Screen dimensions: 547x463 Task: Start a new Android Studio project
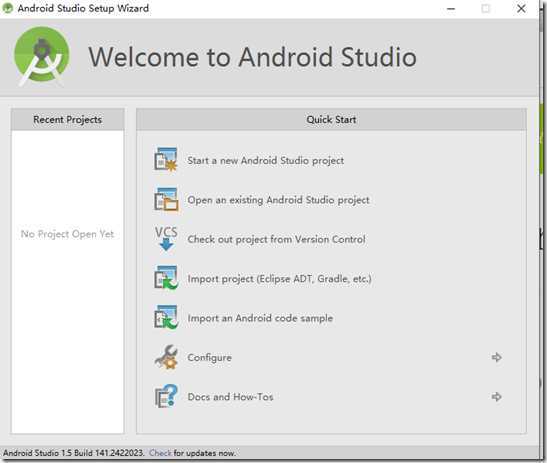(265, 160)
